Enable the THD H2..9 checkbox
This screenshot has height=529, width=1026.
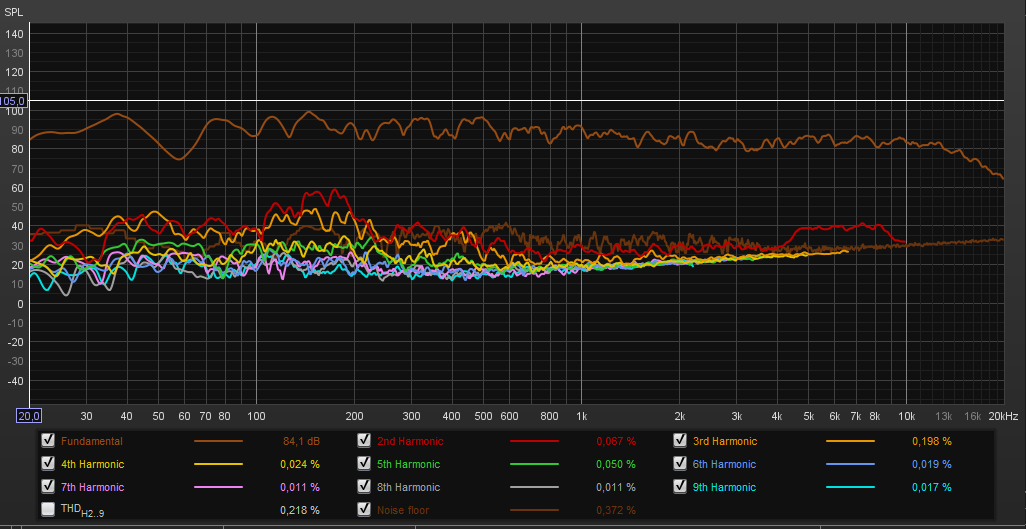pyautogui.click(x=48, y=510)
